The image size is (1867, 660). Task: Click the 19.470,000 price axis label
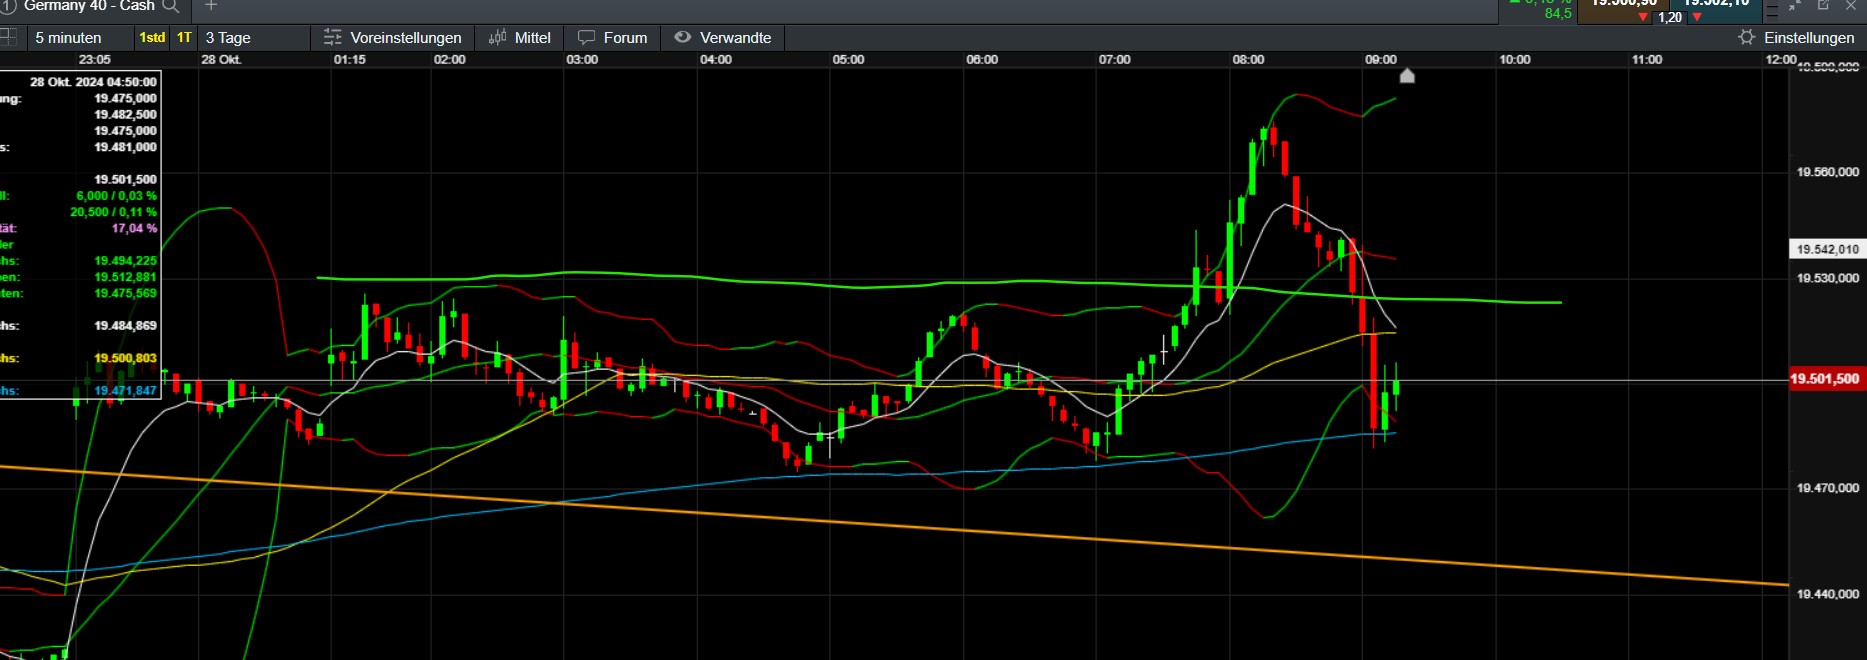point(1828,488)
